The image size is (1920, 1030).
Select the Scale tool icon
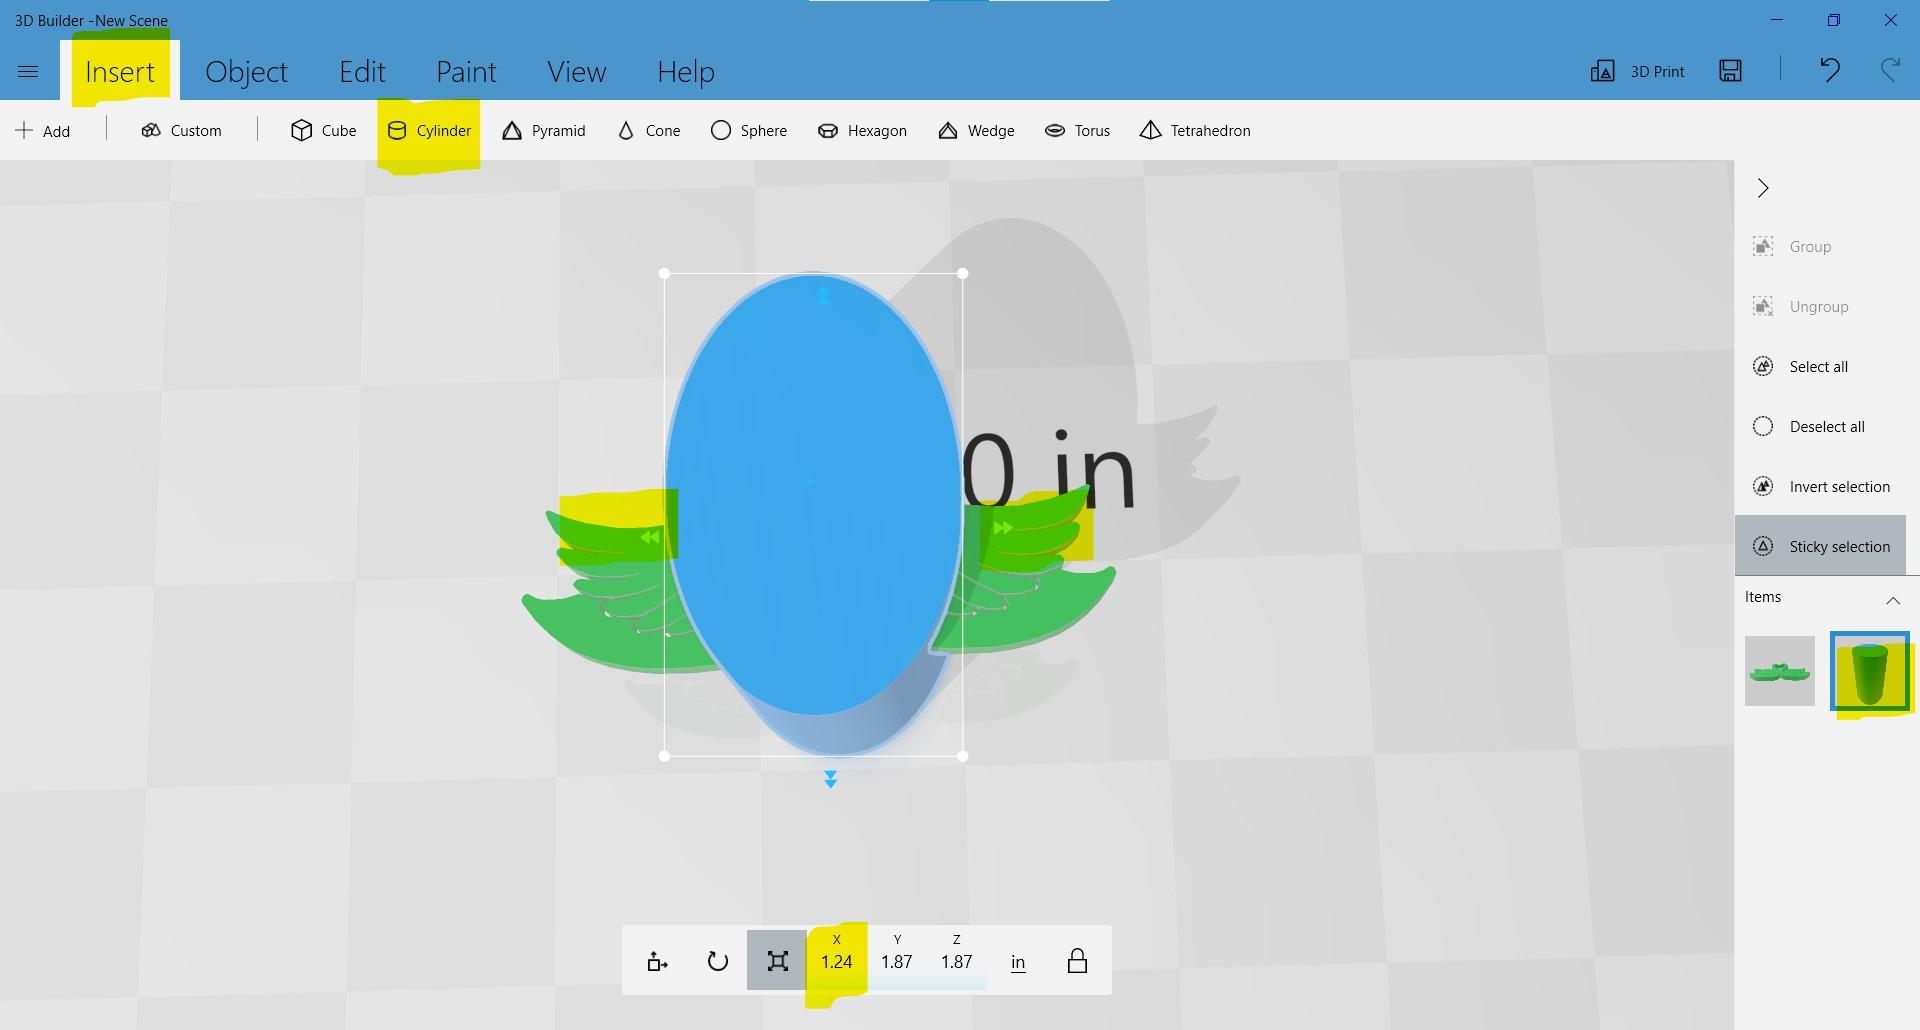click(x=777, y=961)
